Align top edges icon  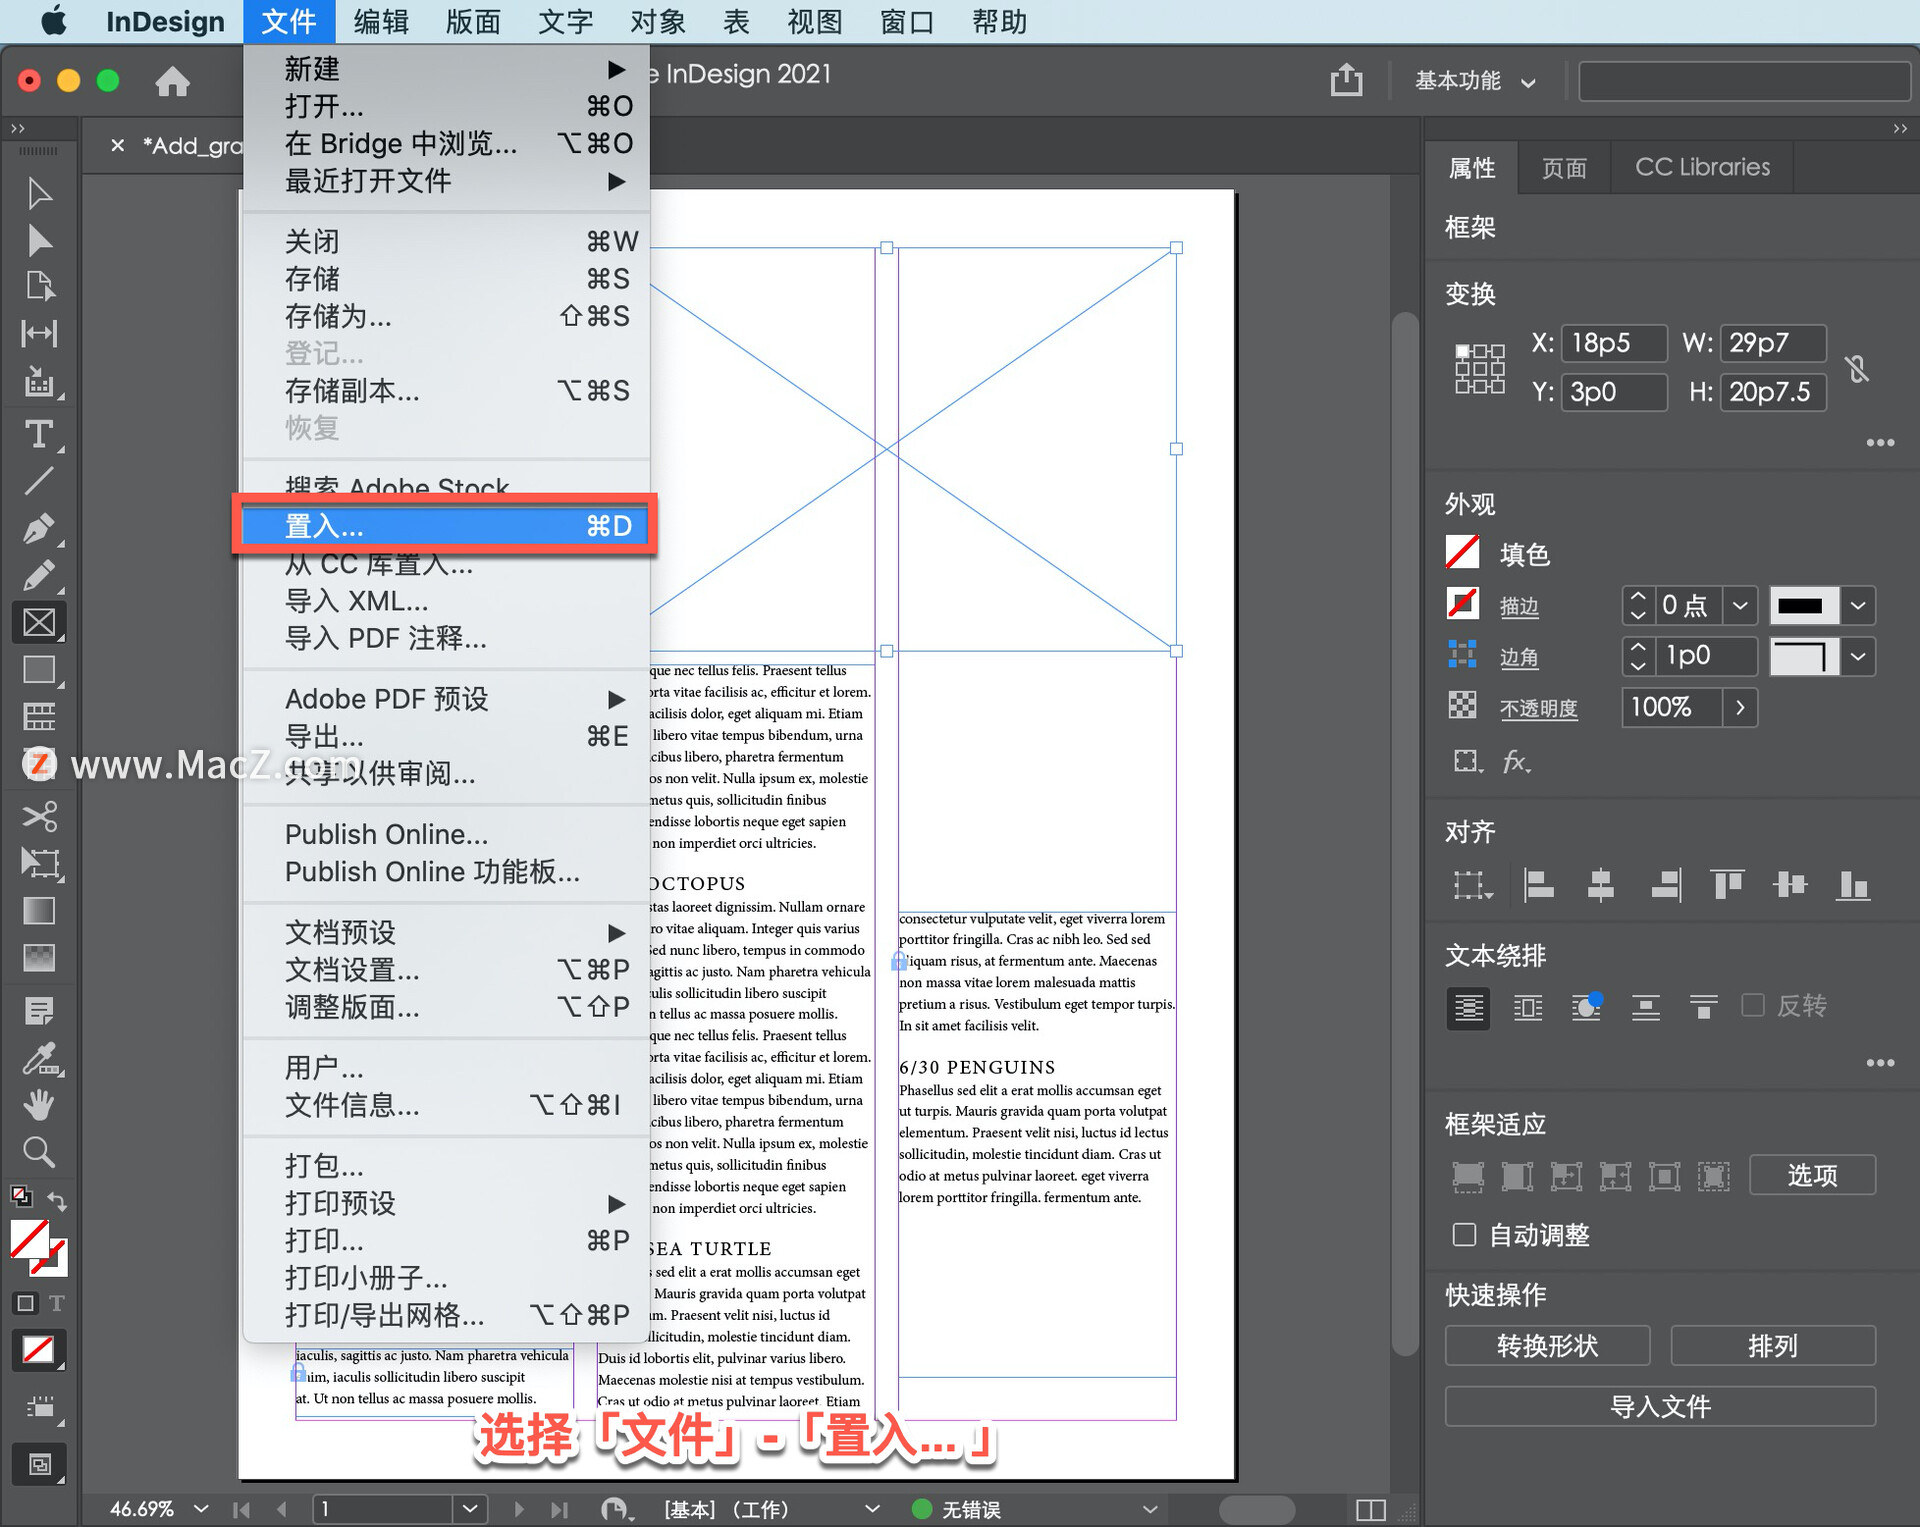click(1727, 885)
